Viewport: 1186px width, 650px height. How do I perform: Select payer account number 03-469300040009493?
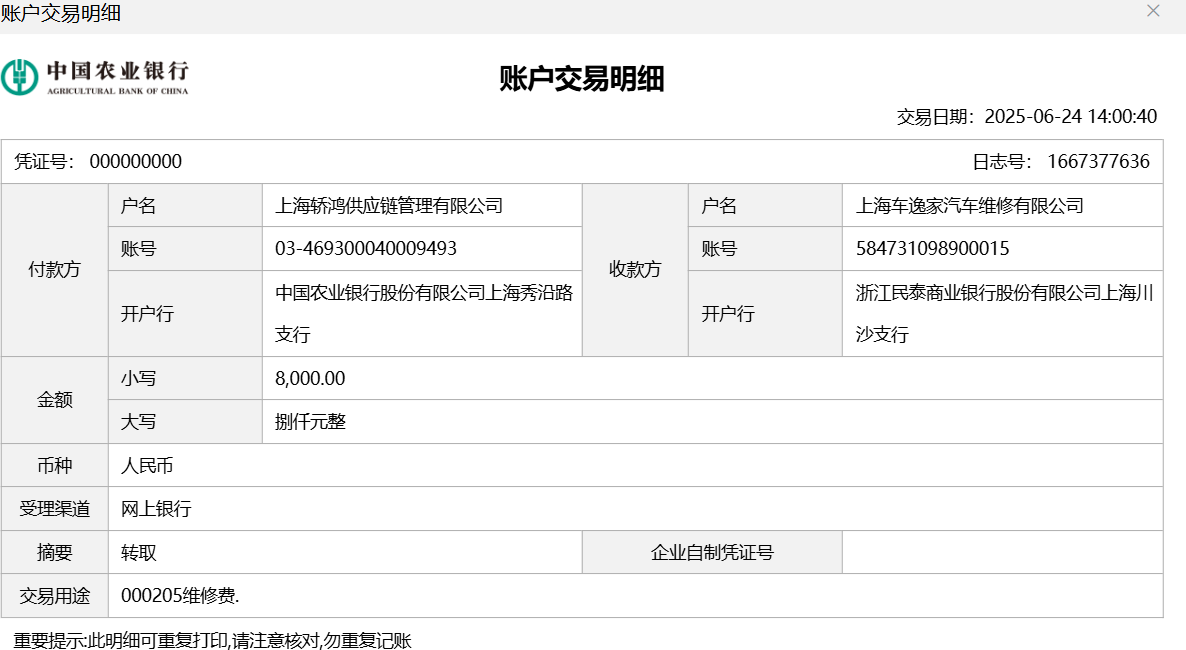pos(366,249)
